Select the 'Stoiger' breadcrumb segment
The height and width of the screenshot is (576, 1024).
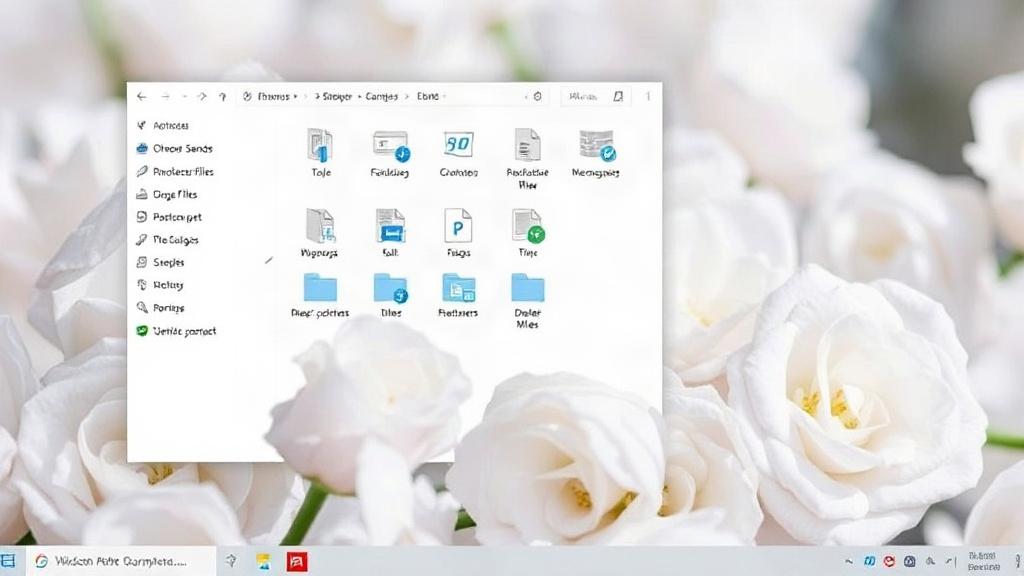pyautogui.click(x=337, y=97)
